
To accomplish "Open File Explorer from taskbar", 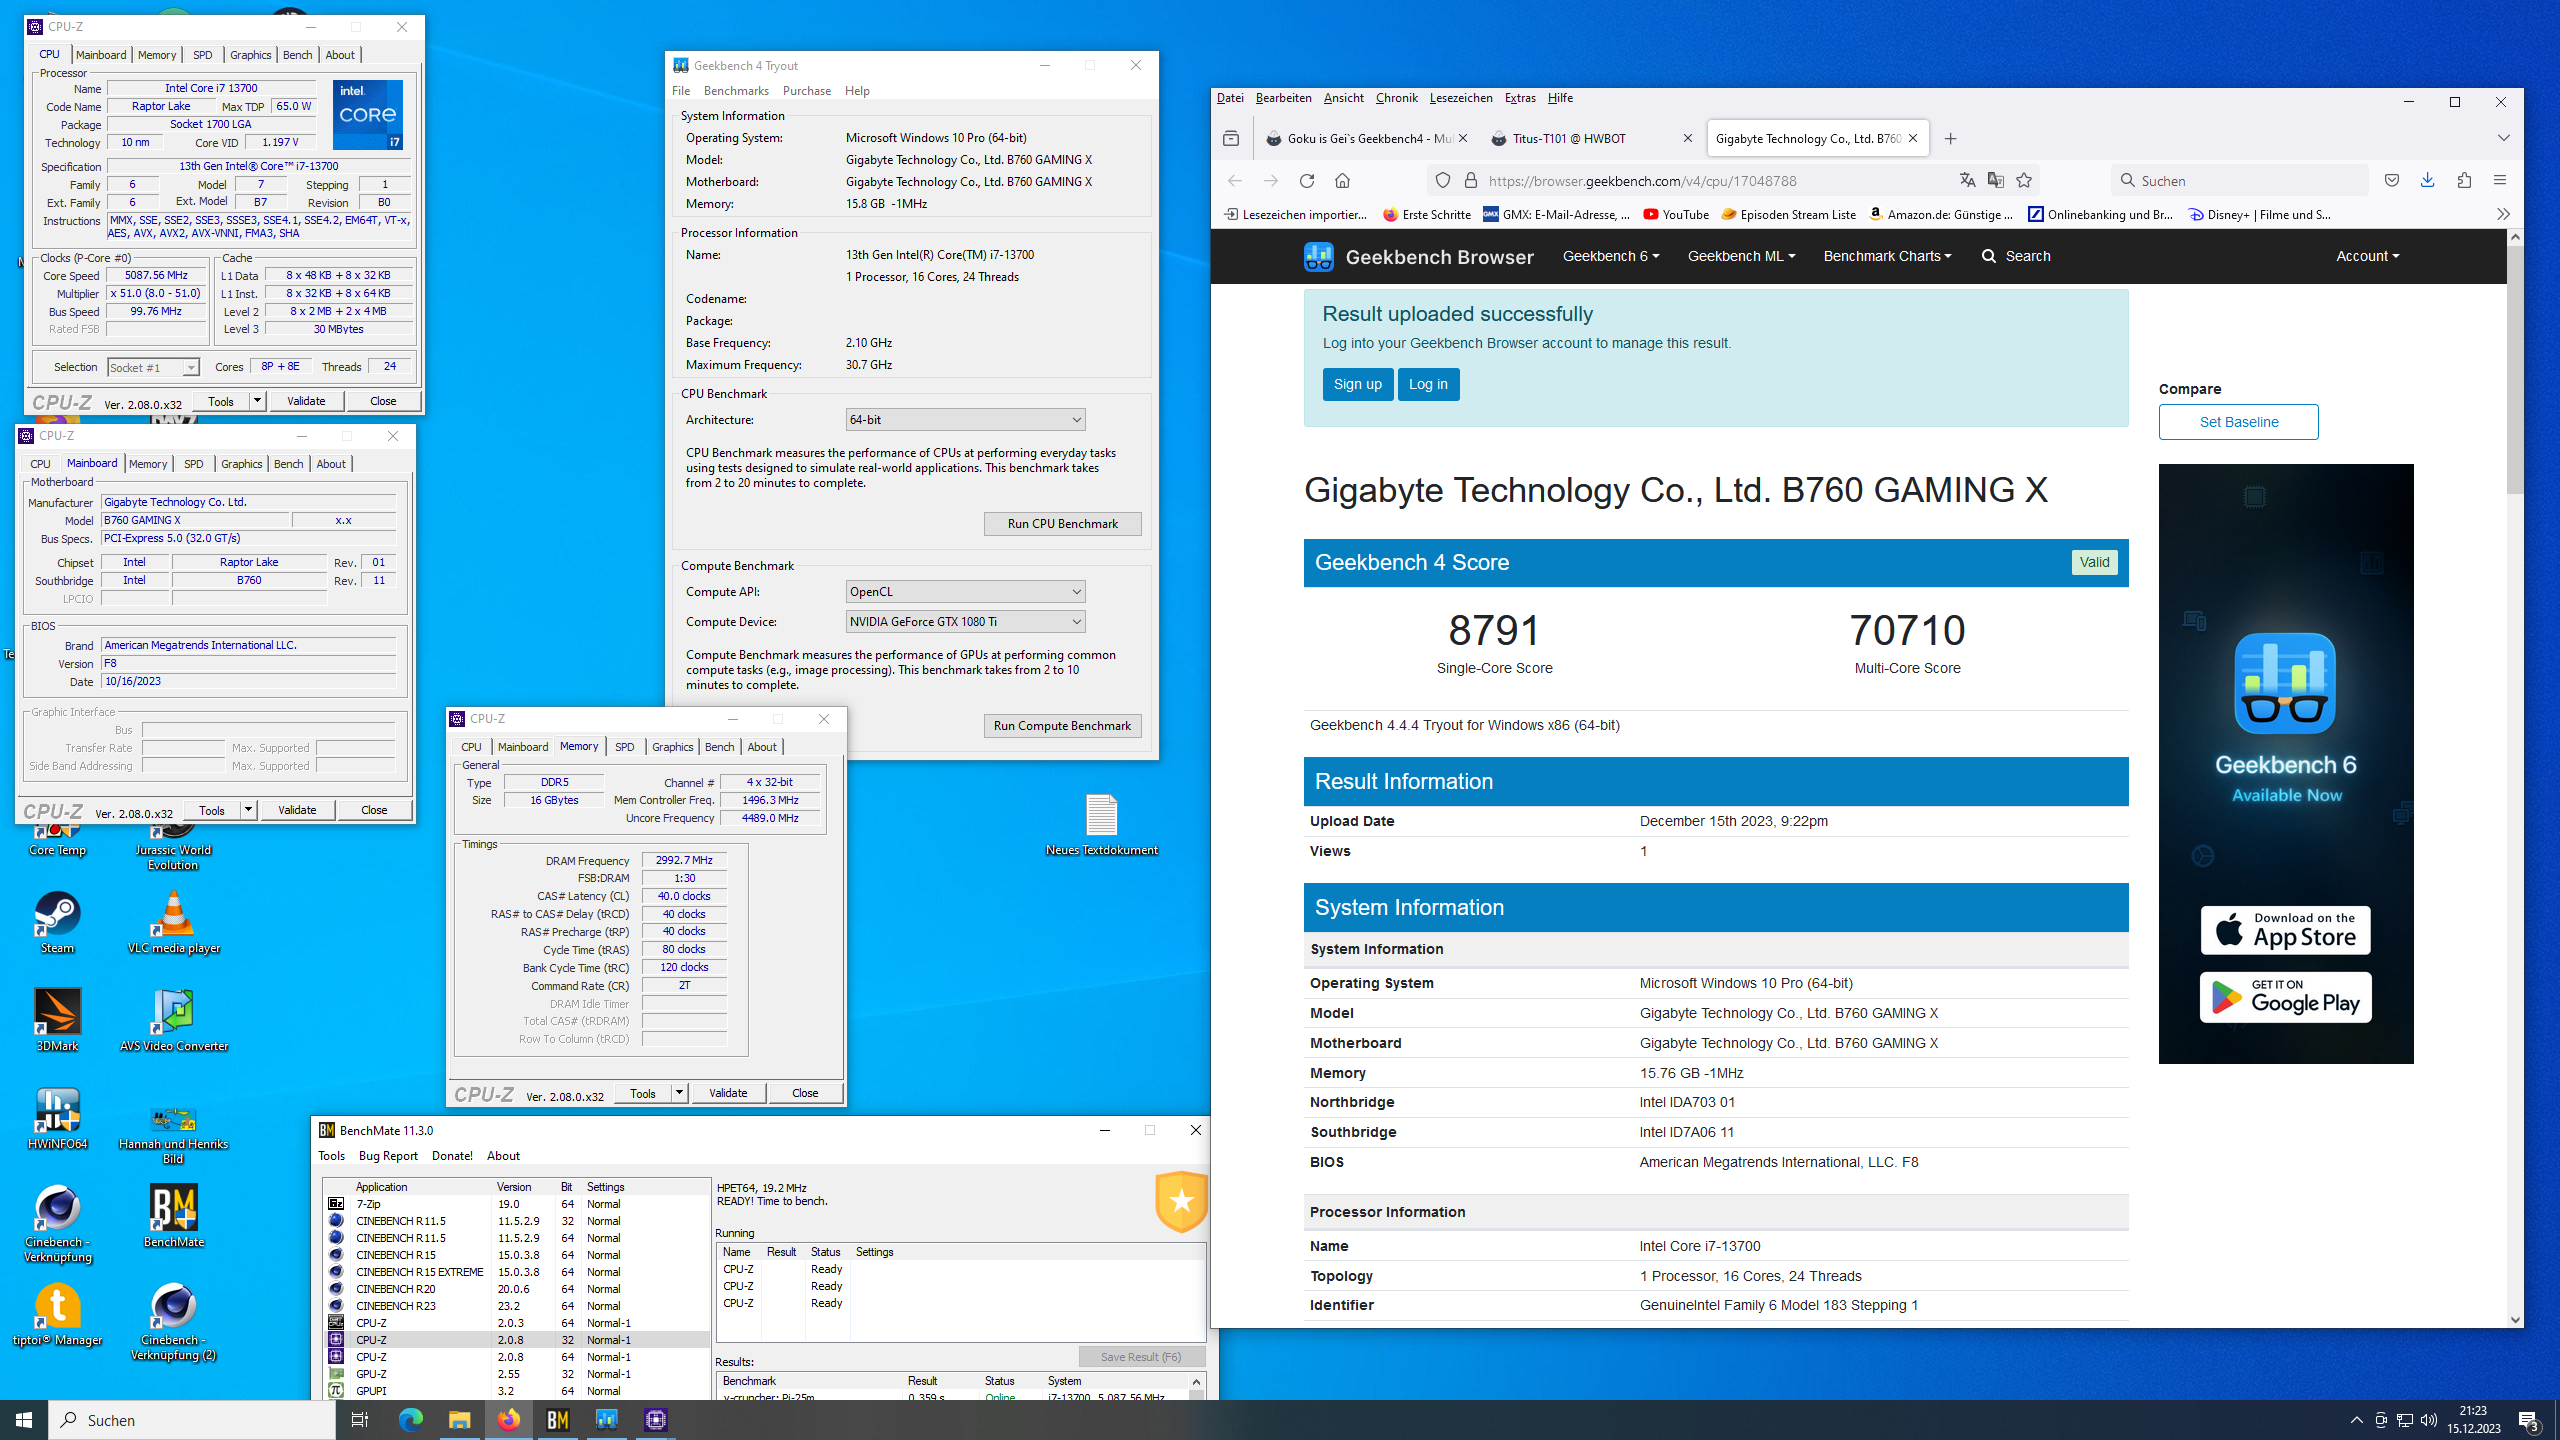I will 459,1420.
